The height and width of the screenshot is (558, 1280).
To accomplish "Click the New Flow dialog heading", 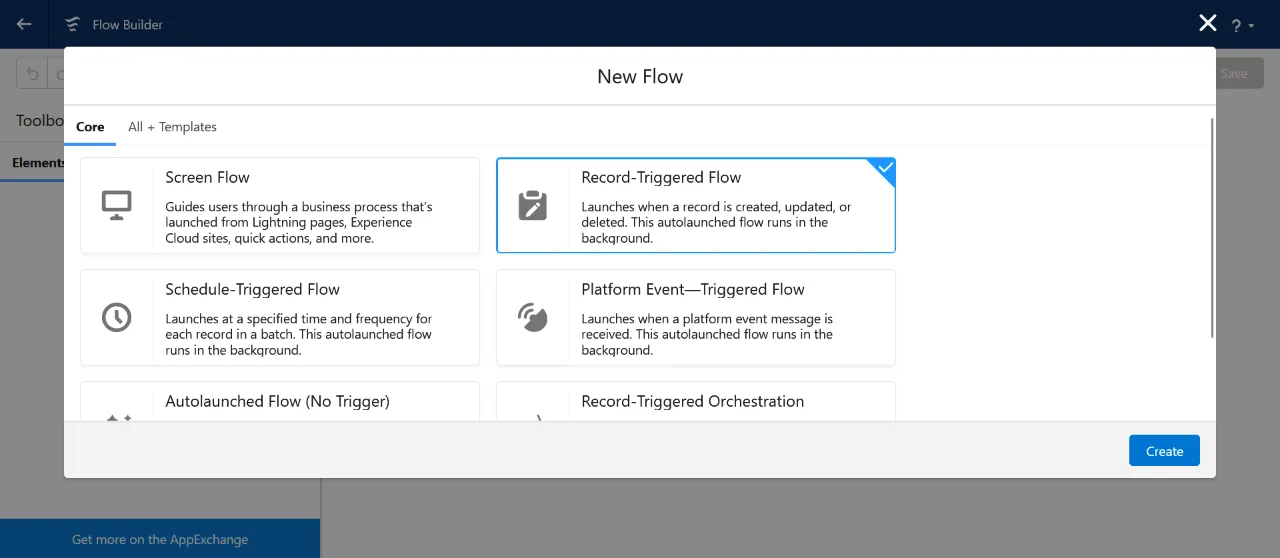I will click(640, 77).
